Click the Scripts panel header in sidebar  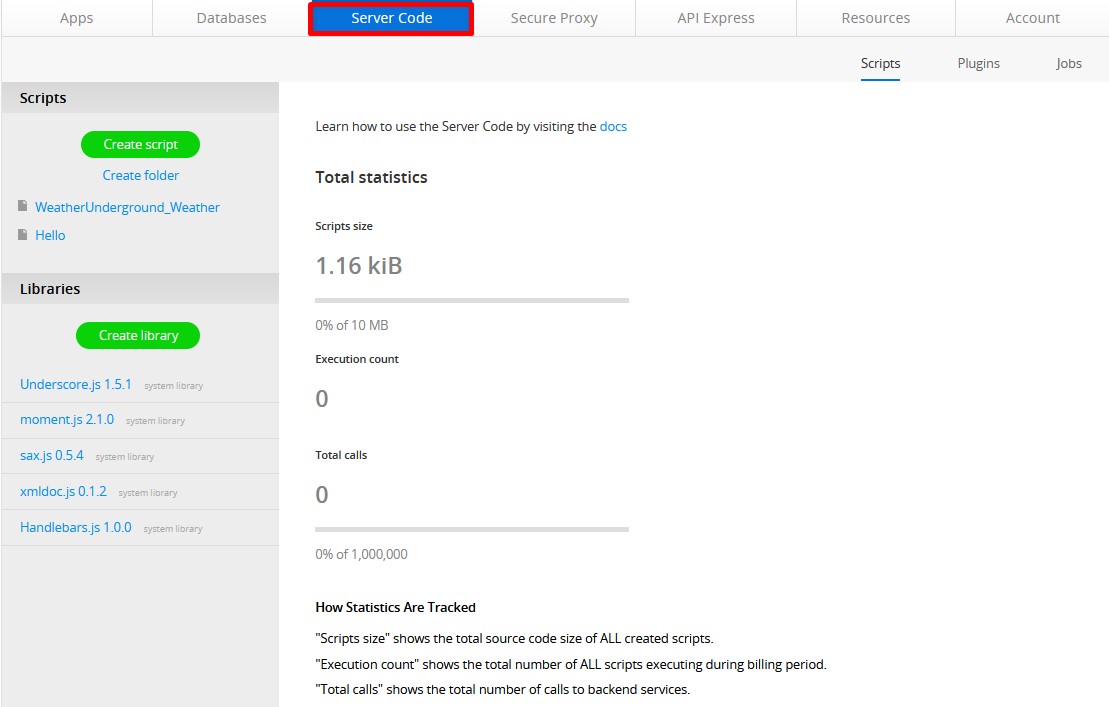click(x=140, y=98)
